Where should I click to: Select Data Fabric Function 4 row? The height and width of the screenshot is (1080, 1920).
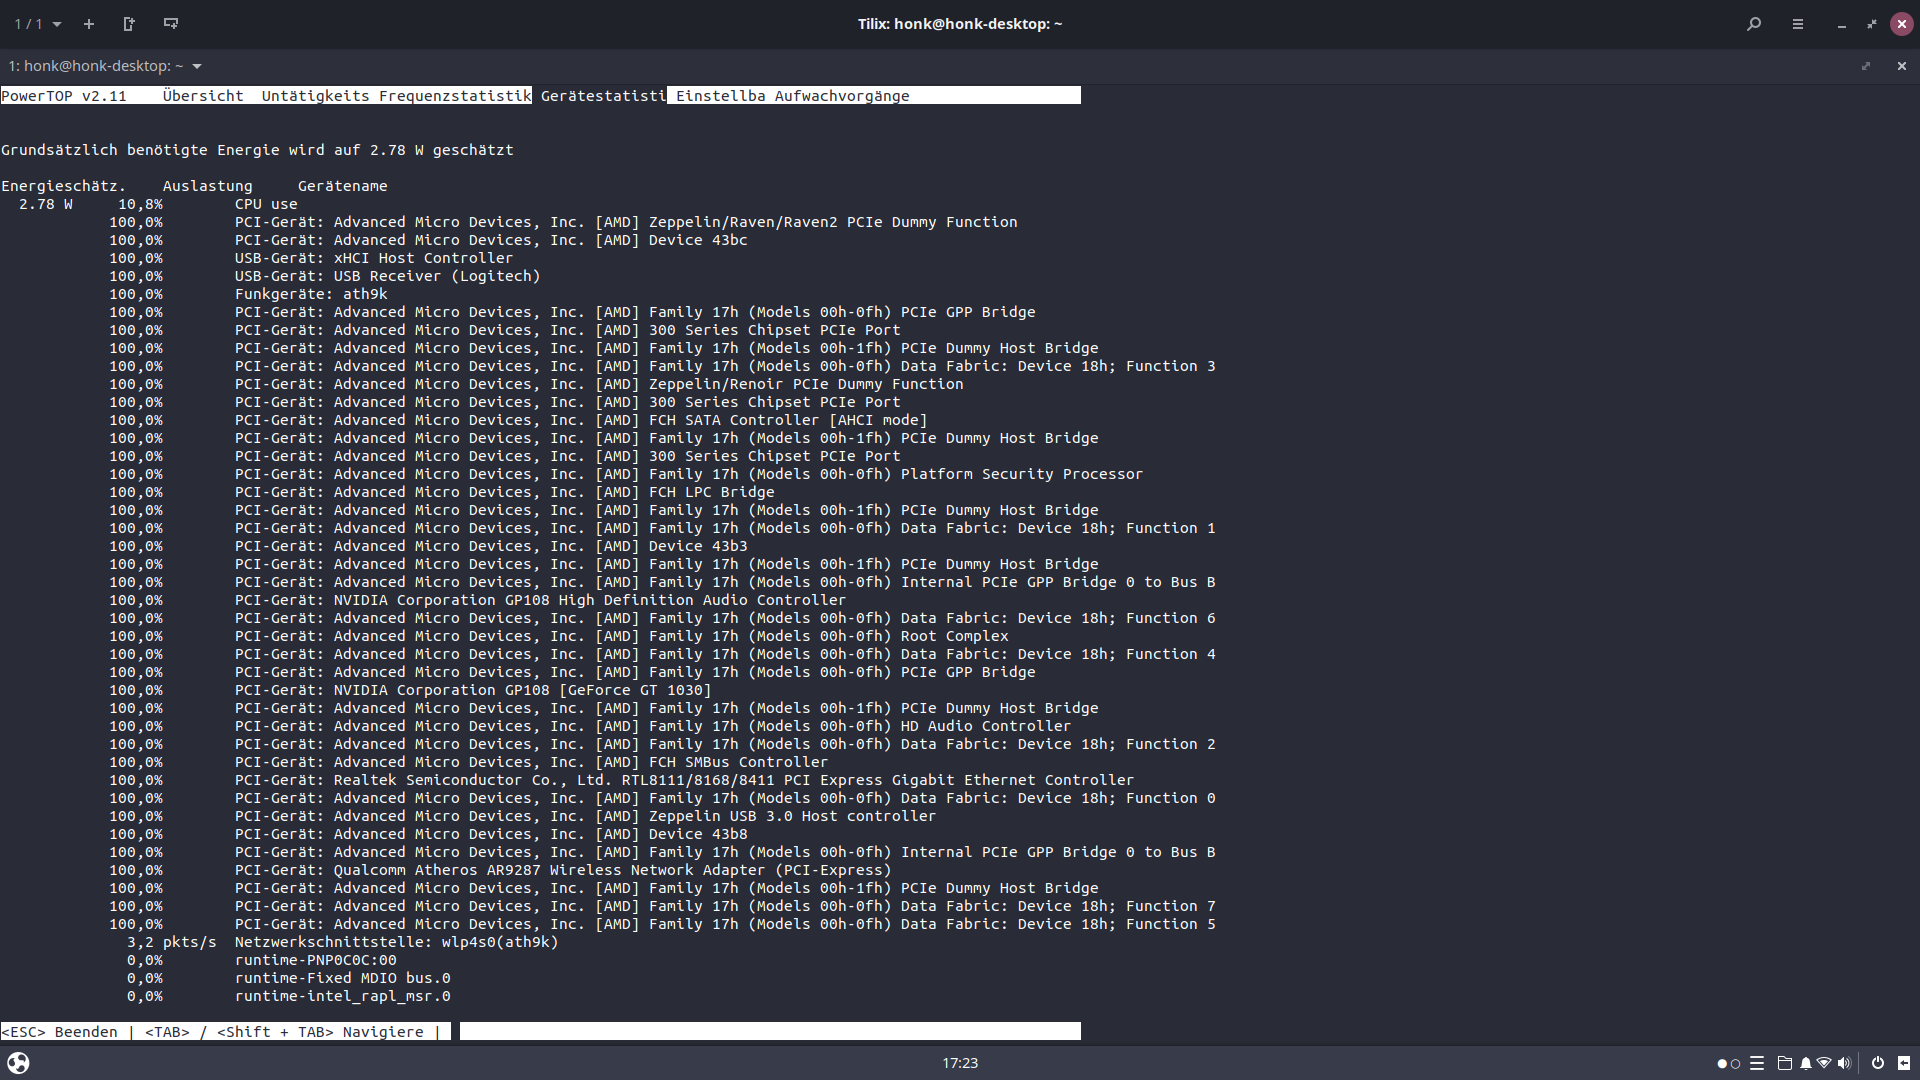click(x=662, y=654)
